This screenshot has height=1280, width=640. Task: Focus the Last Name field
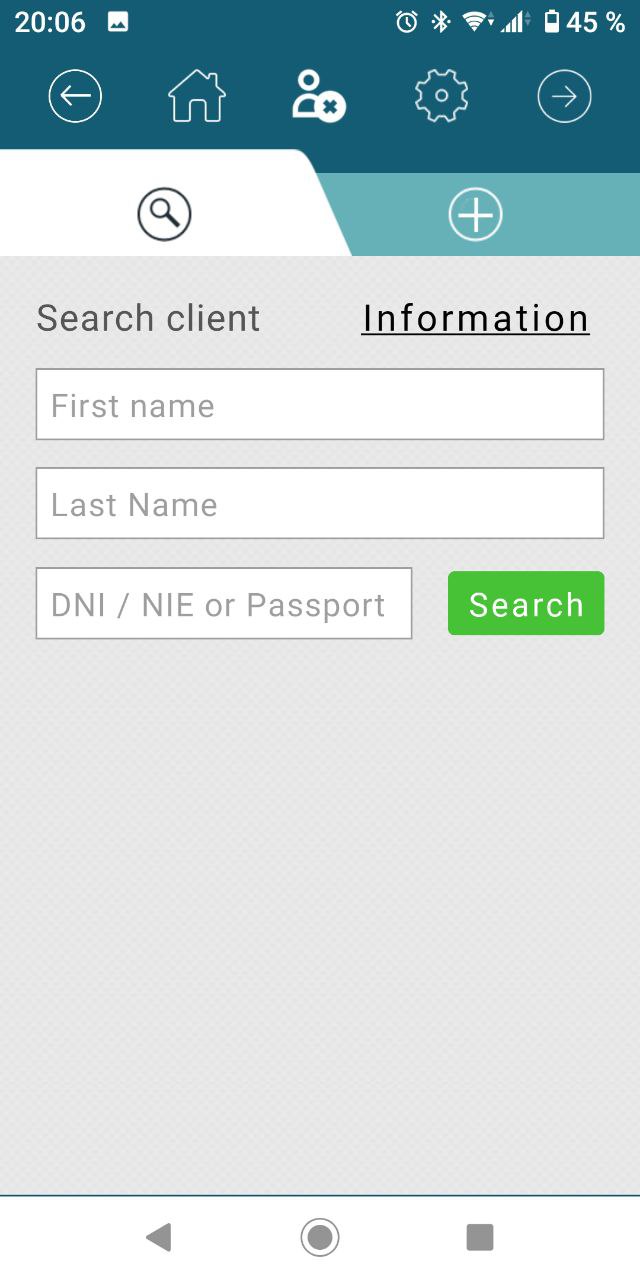click(x=320, y=504)
